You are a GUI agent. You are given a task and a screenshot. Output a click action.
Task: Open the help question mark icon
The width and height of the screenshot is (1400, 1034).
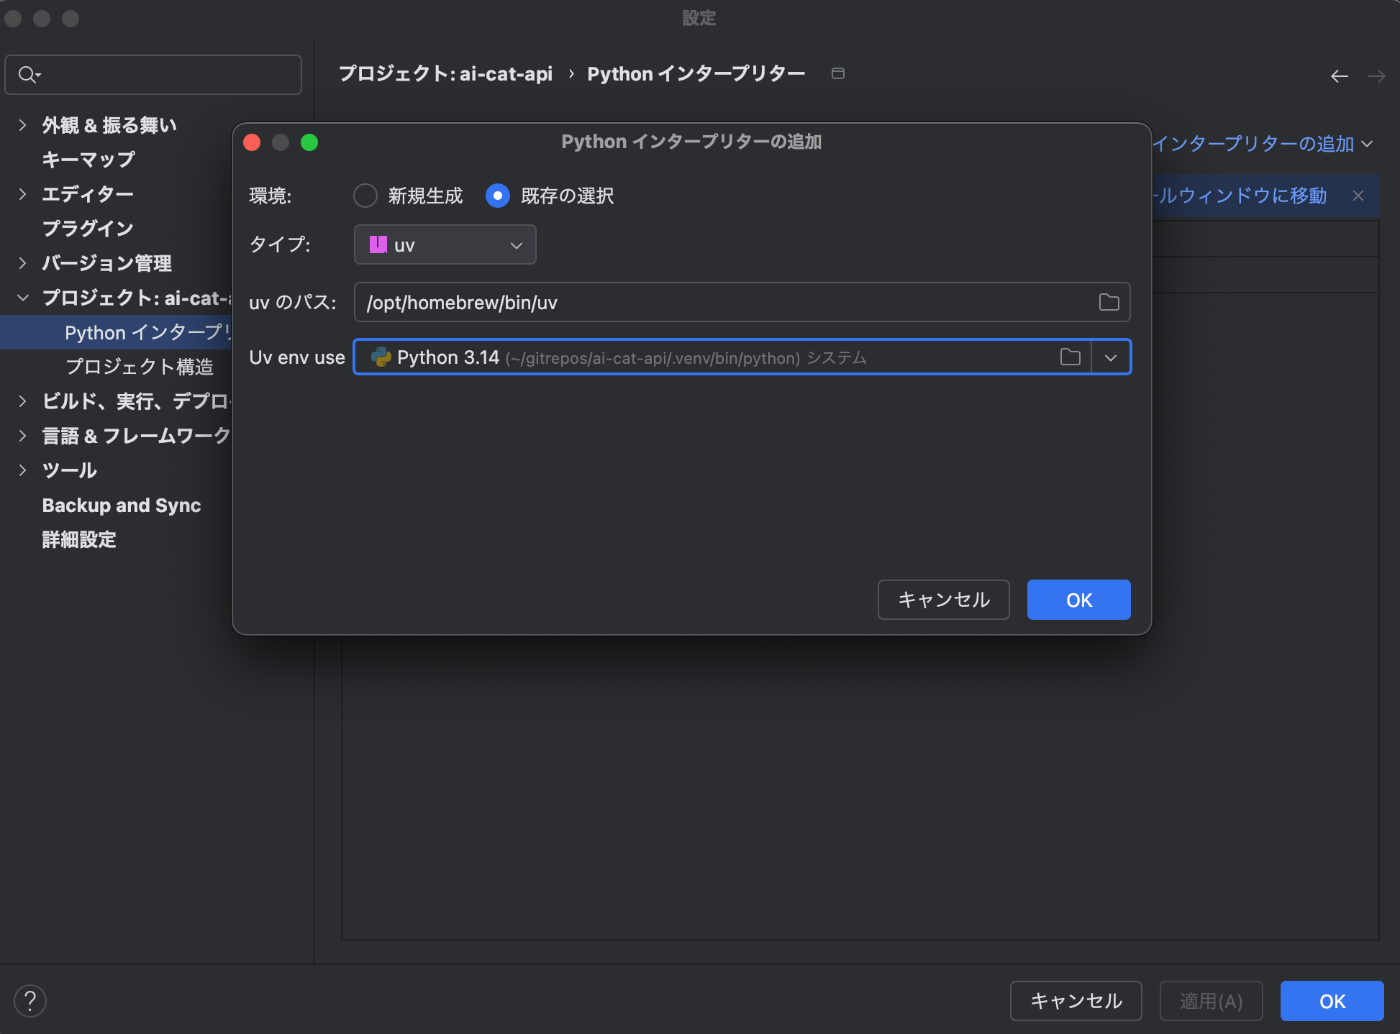30,1001
